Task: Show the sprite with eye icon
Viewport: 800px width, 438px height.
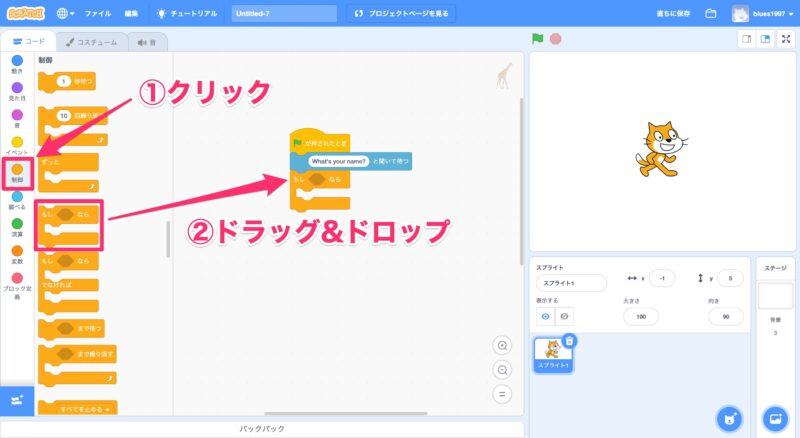Action: (546, 316)
